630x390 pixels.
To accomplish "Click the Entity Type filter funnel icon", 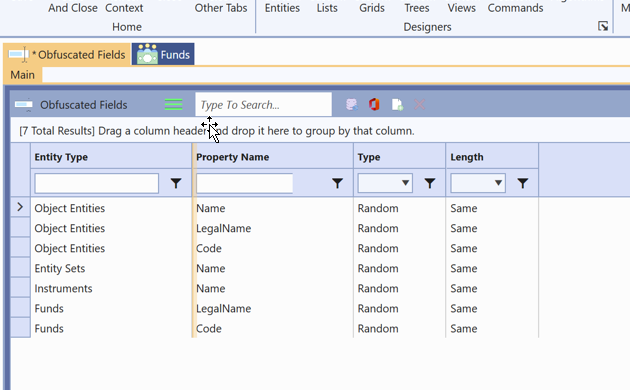I will tap(176, 184).
